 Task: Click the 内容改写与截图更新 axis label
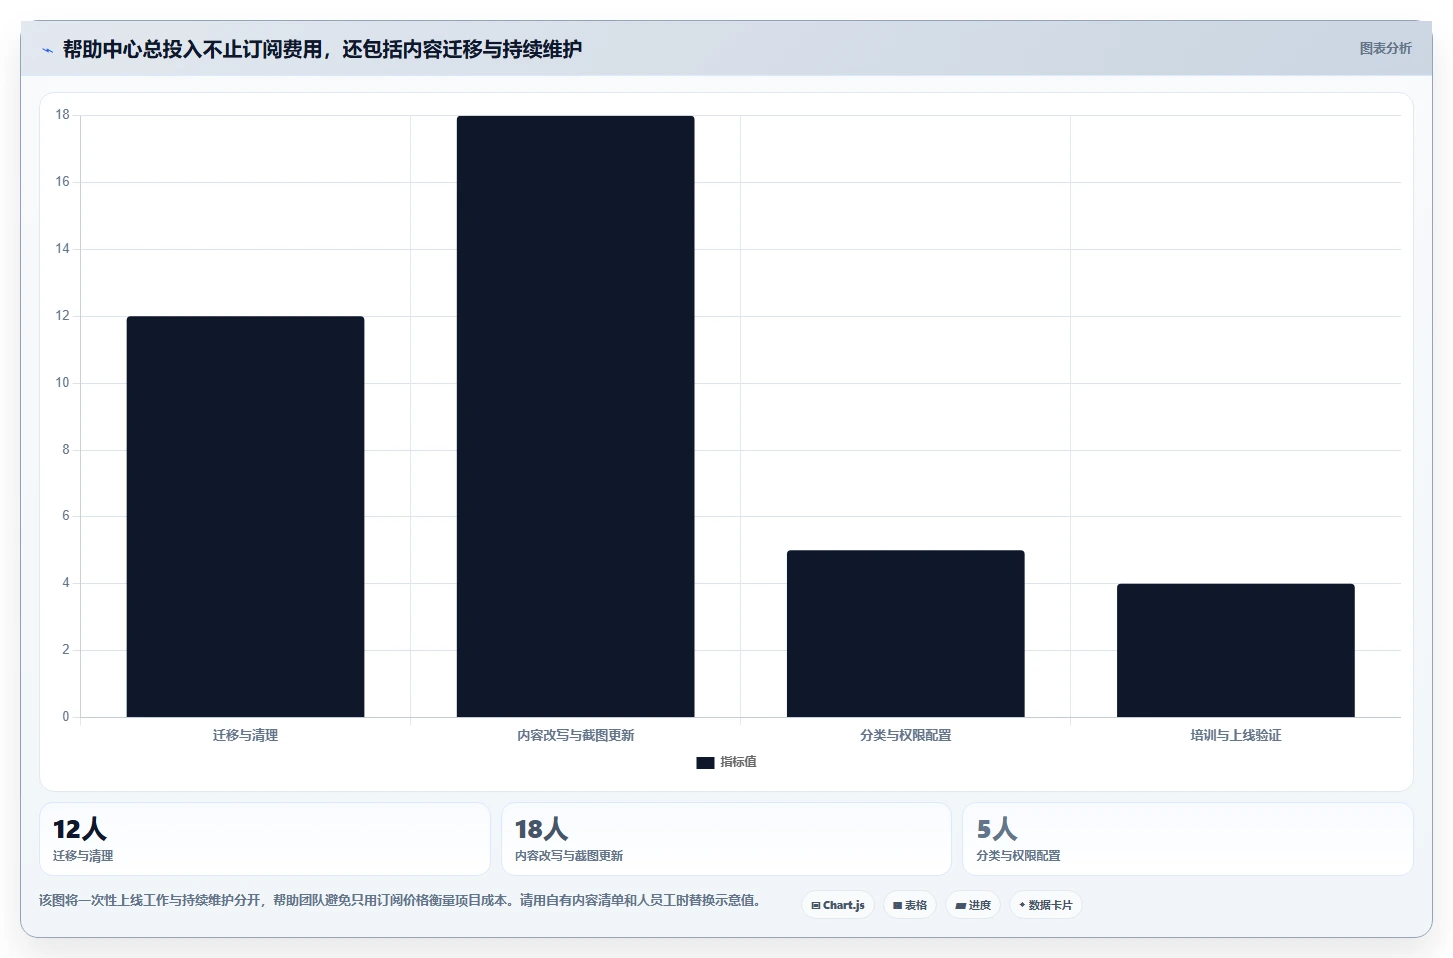coord(575,735)
